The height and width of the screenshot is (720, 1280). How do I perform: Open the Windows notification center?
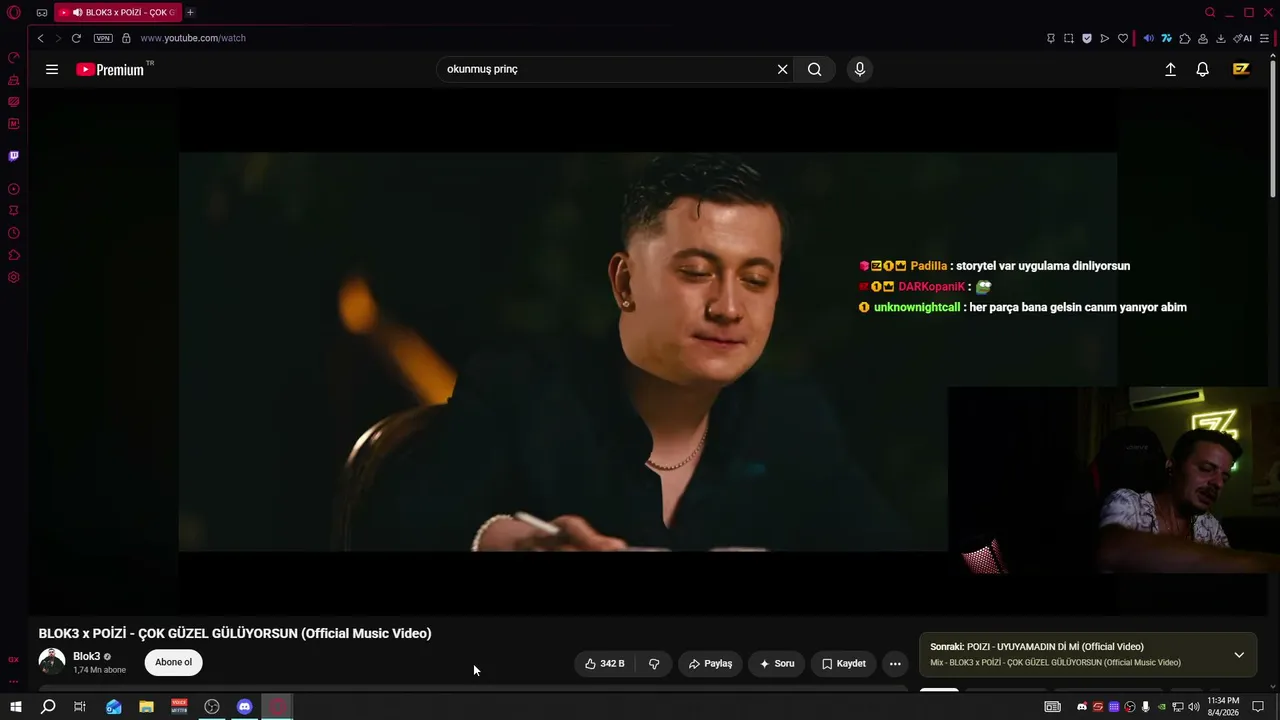coord(1258,707)
